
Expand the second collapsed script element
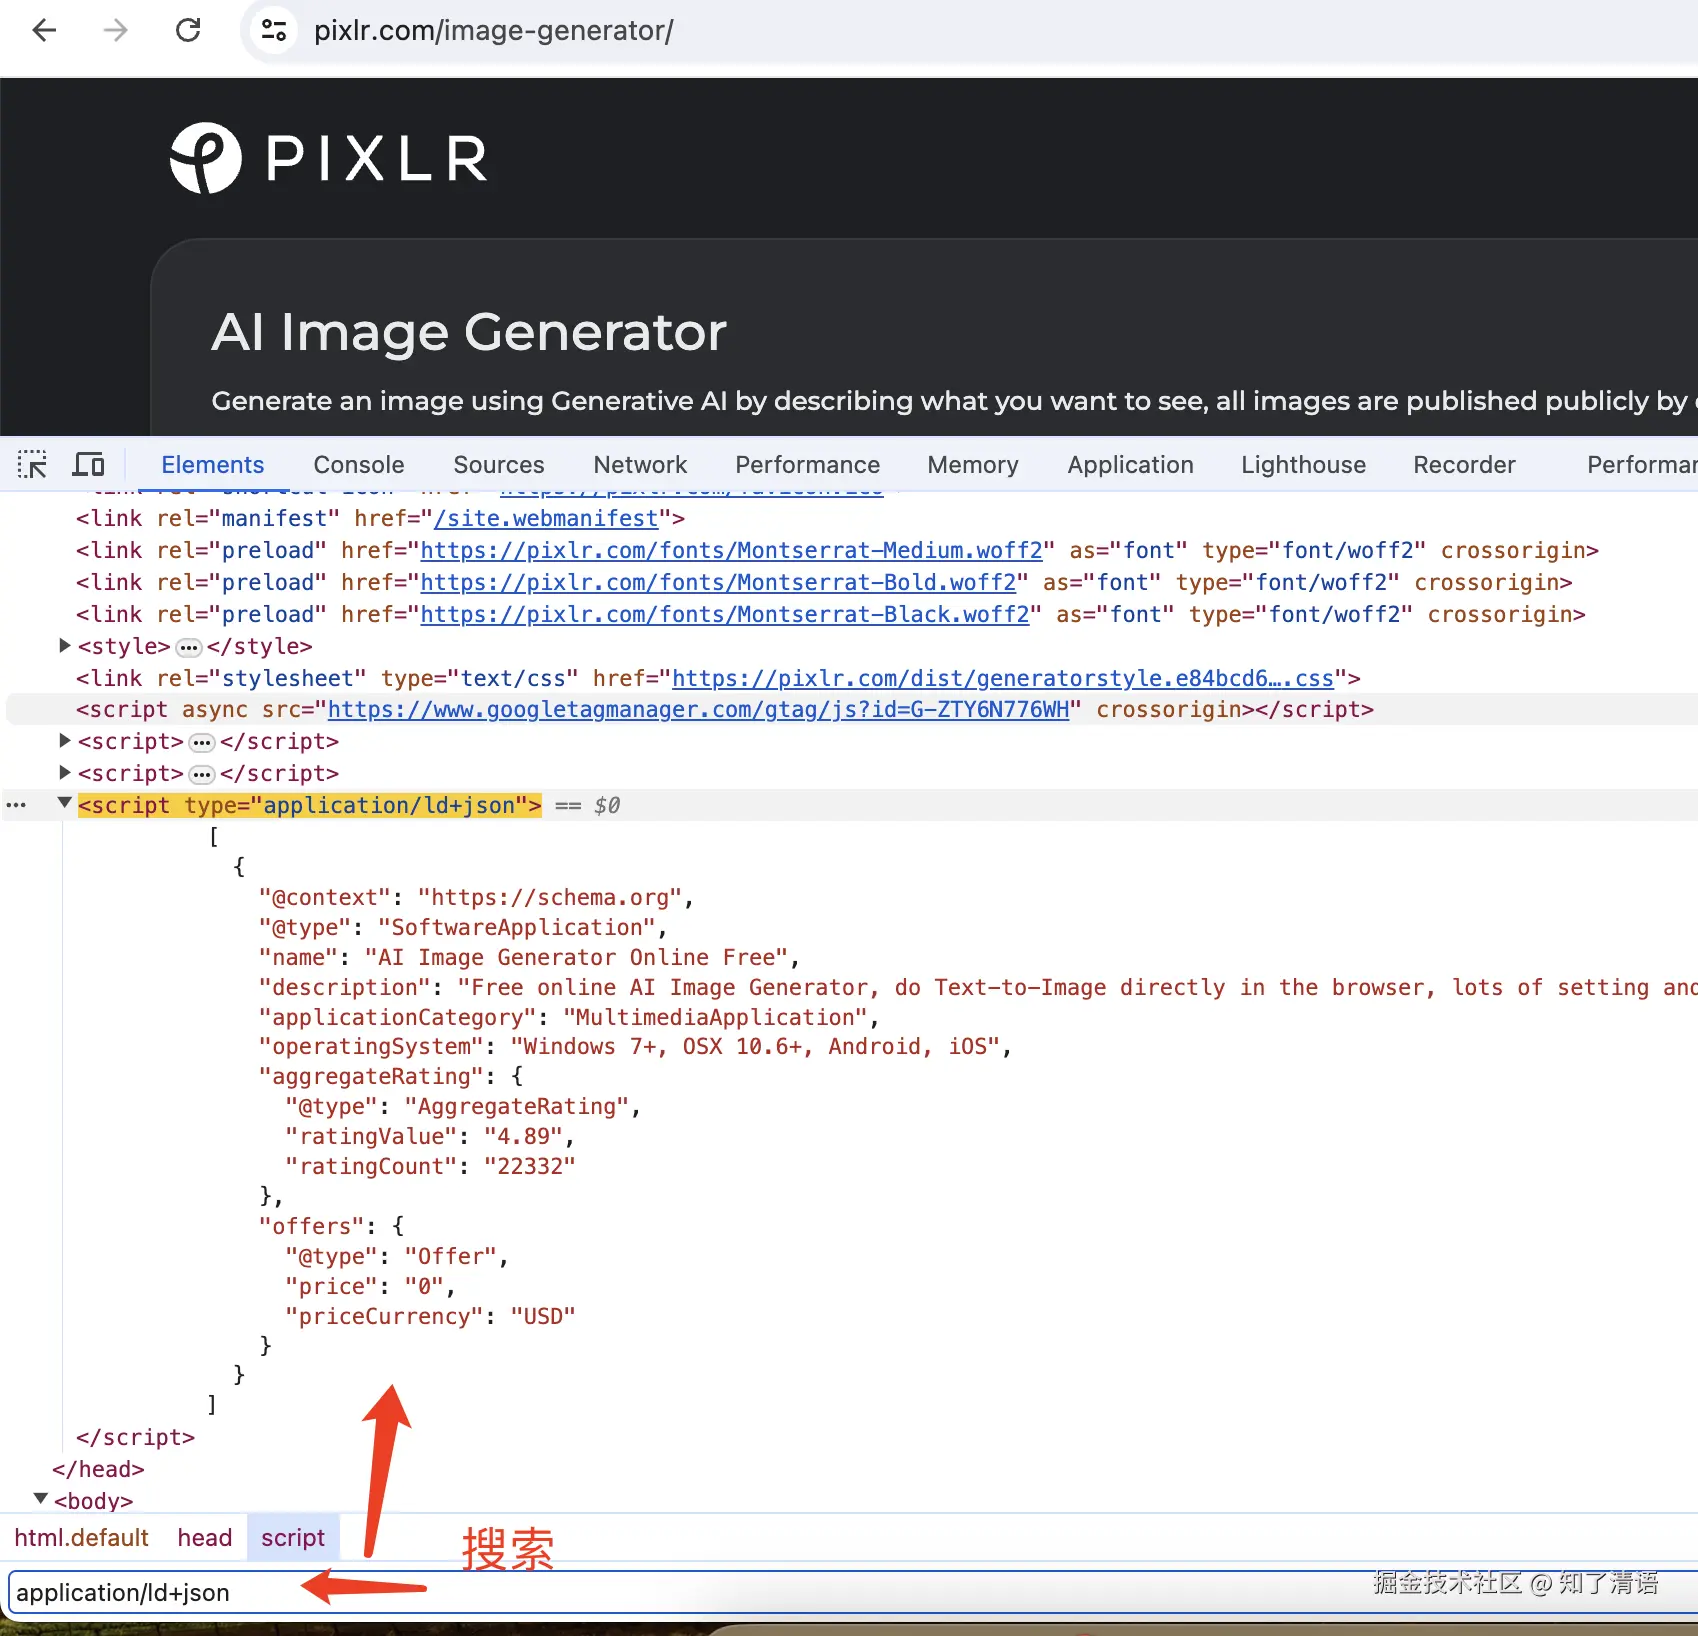(65, 773)
